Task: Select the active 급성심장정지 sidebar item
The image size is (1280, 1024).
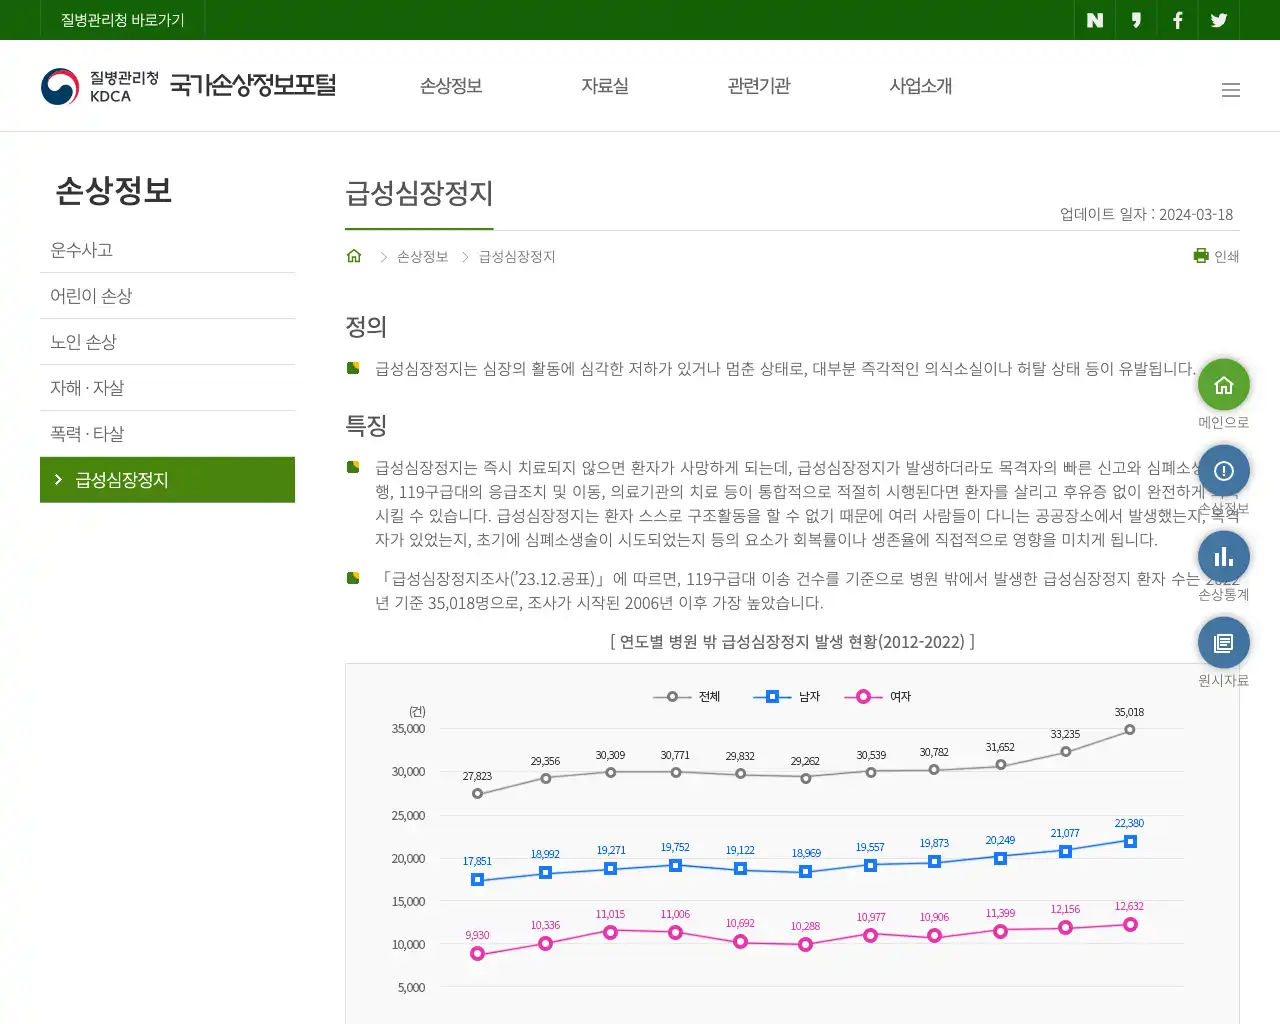Action: 167,480
